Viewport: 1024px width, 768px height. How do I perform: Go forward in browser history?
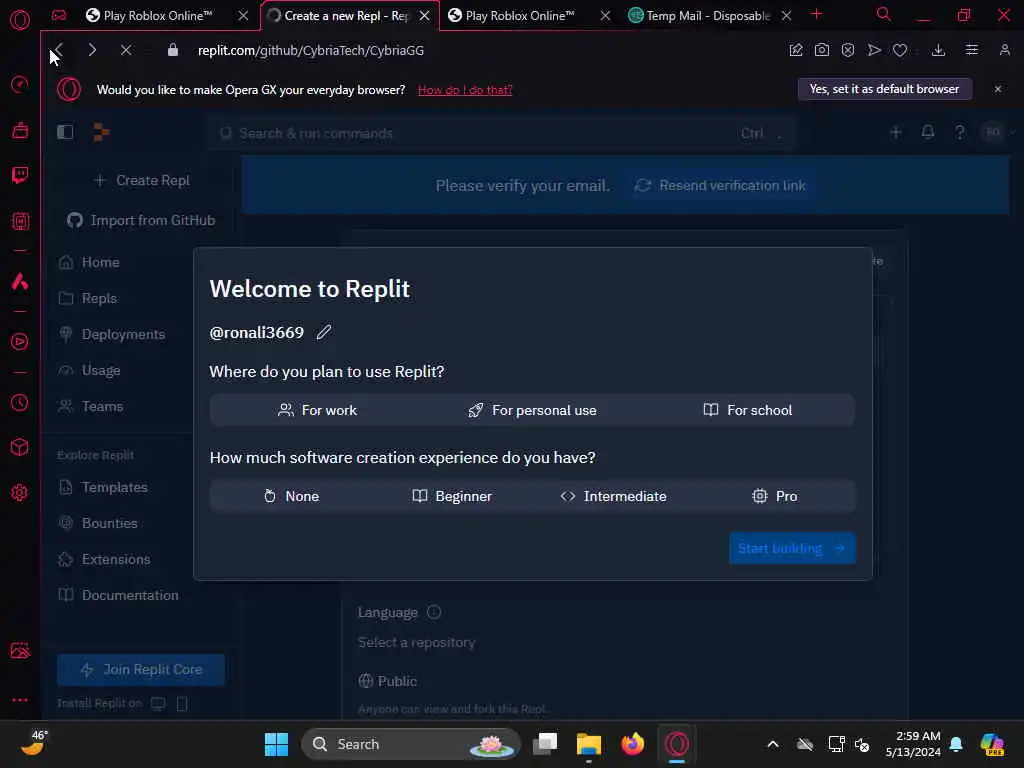(x=92, y=50)
